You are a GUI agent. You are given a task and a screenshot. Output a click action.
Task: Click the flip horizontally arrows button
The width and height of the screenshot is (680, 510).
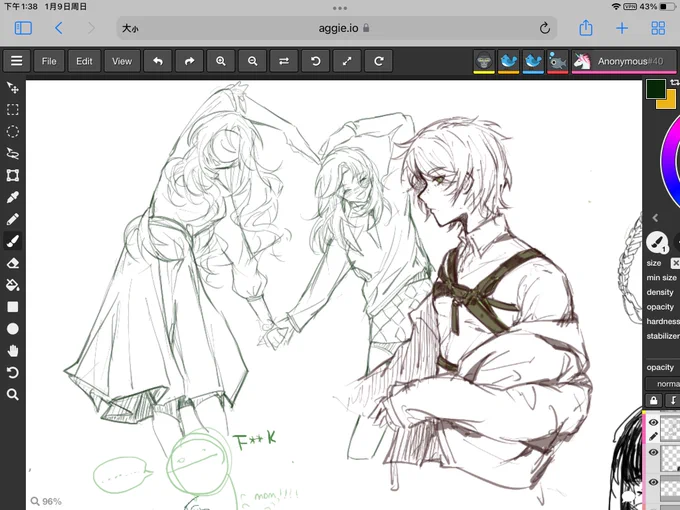tap(284, 61)
